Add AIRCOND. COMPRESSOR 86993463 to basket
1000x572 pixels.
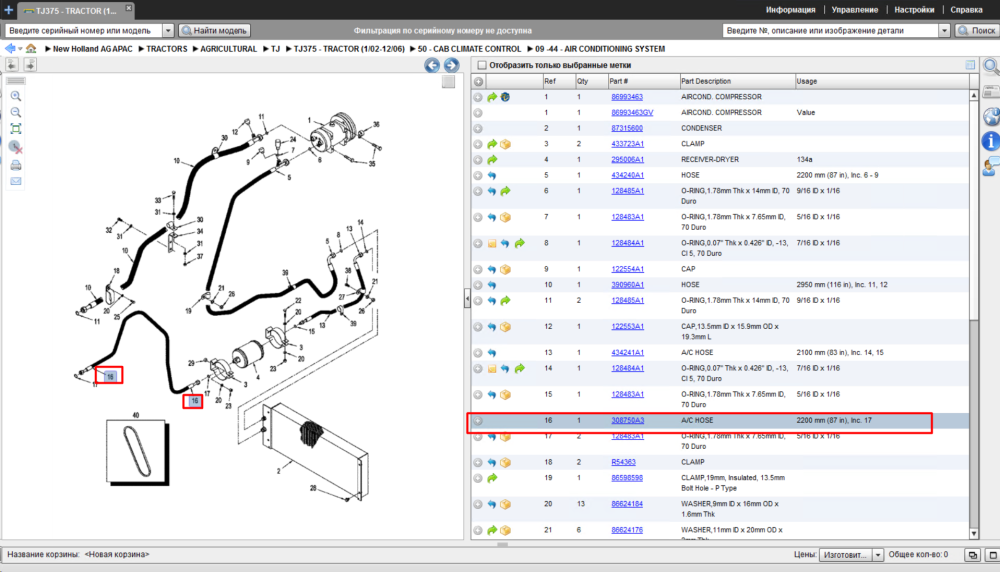478,97
